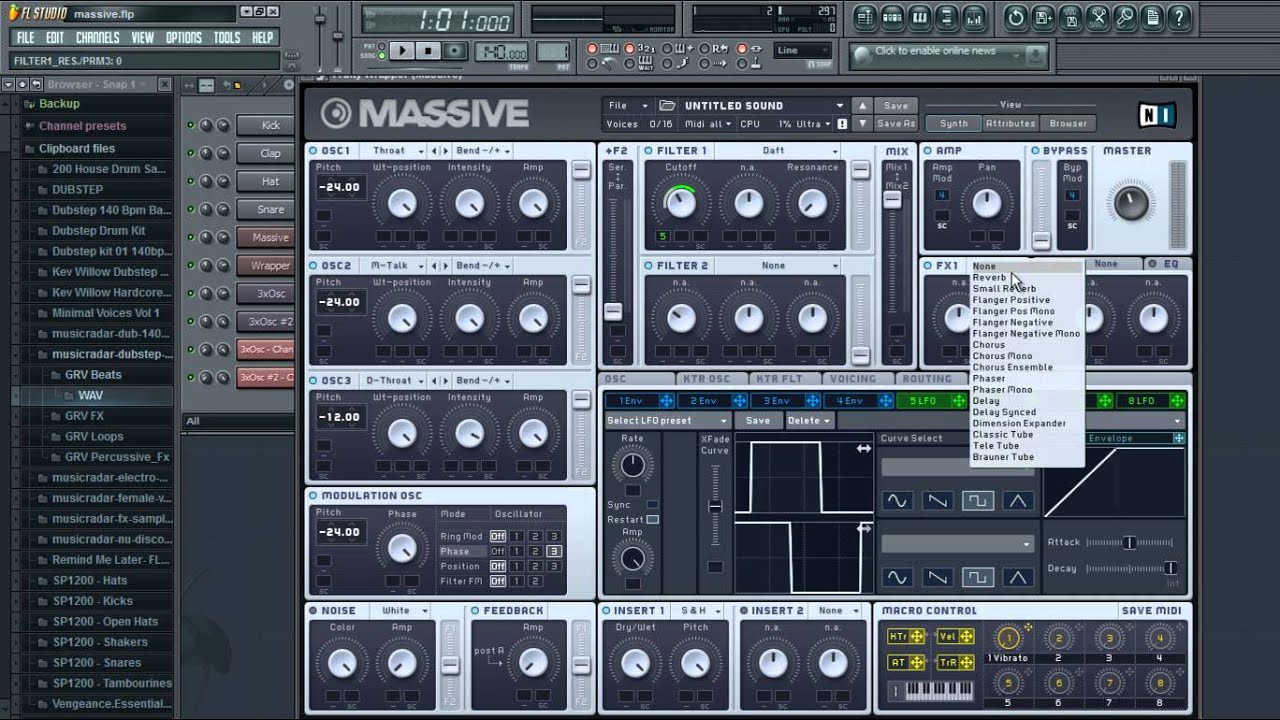The height and width of the screenshot is (720, 1280).
Task: Click the KTr macro source handle
Action: (917, 637)
